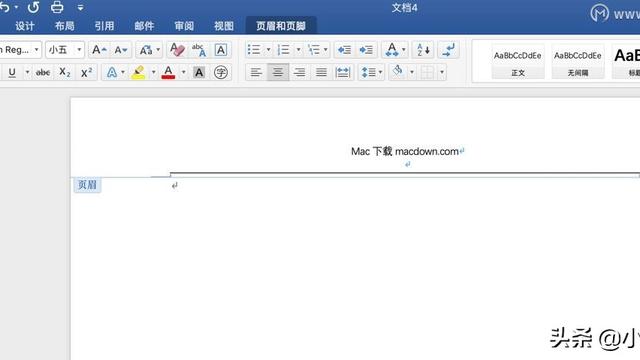Open the 视图 tab

[x=224, y=26]
